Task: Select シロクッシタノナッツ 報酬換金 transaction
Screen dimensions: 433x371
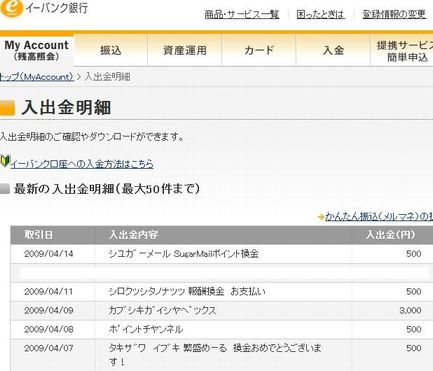Action: 187,292
